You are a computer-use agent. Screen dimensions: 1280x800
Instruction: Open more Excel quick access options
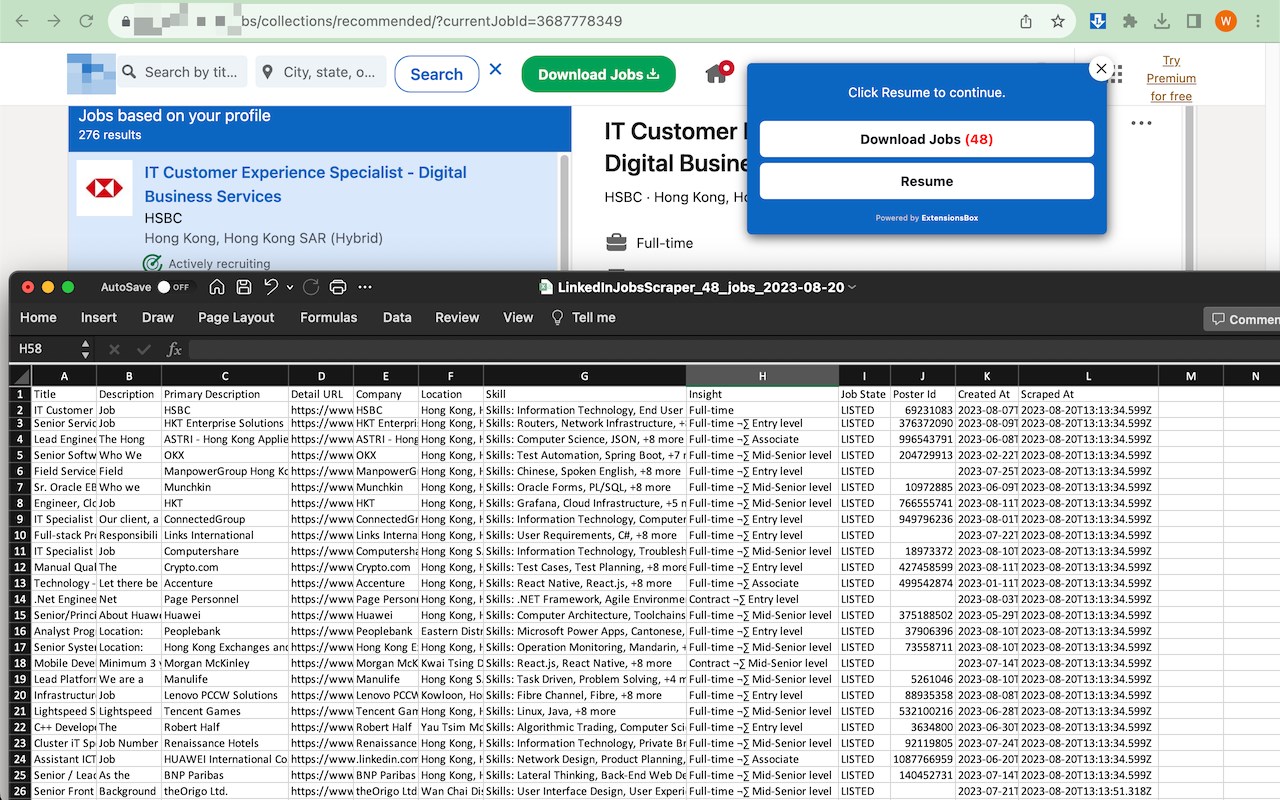(365, 287)
